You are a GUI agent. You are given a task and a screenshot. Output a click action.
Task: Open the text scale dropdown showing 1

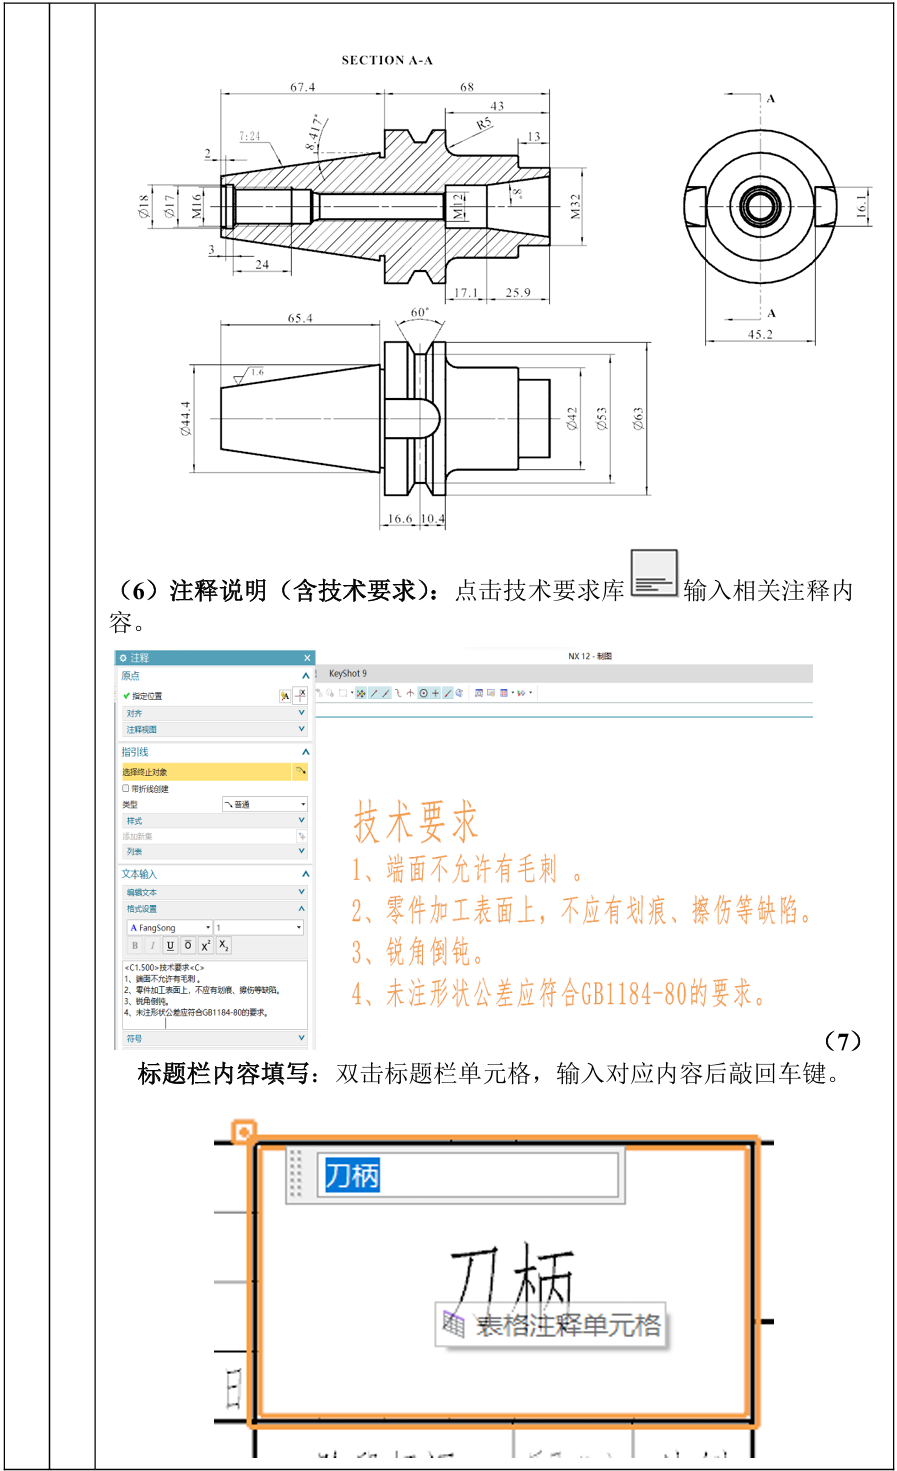258,928
